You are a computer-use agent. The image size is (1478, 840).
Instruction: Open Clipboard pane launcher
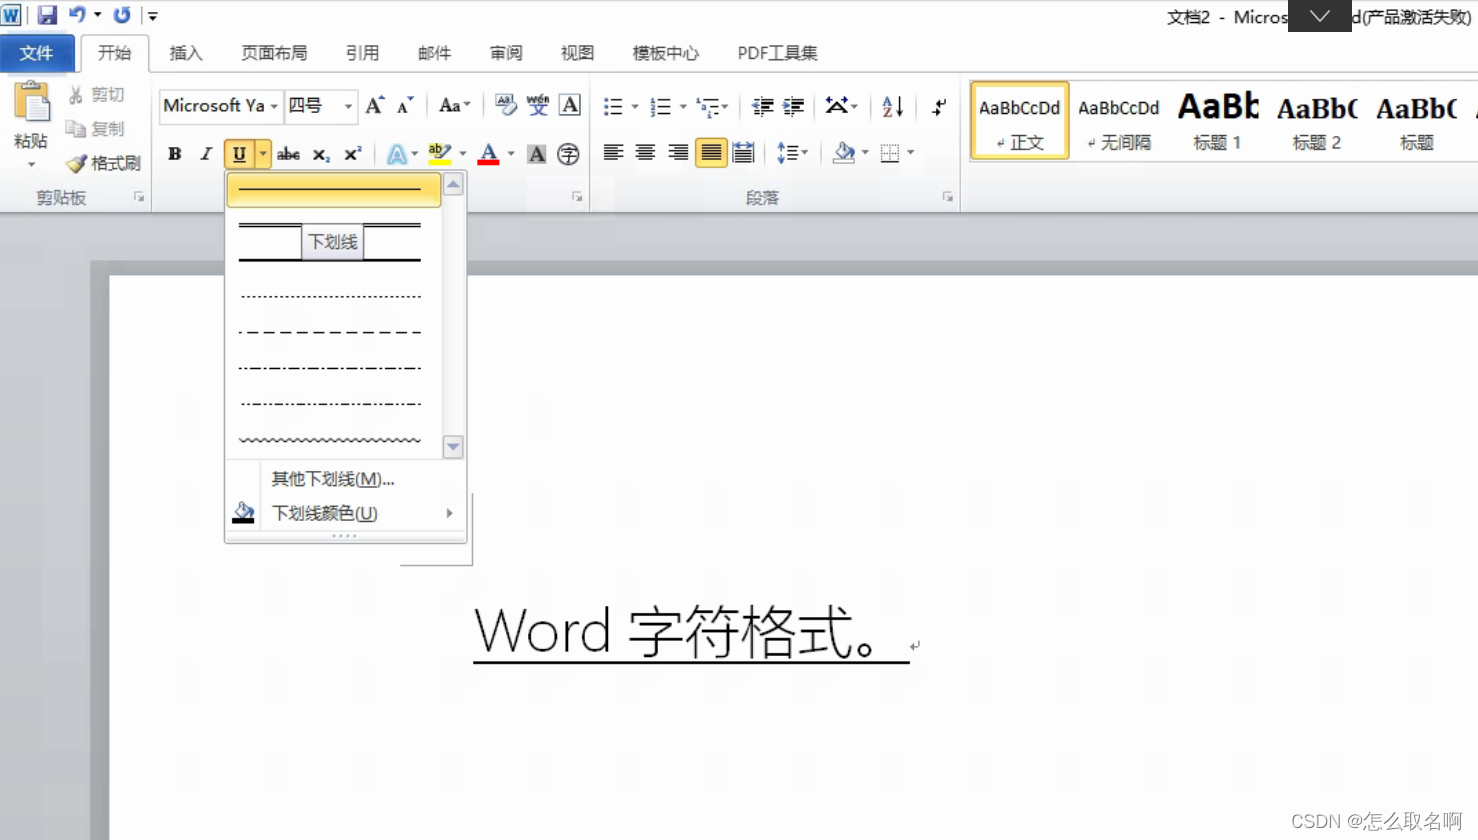(x=139, y=197)
